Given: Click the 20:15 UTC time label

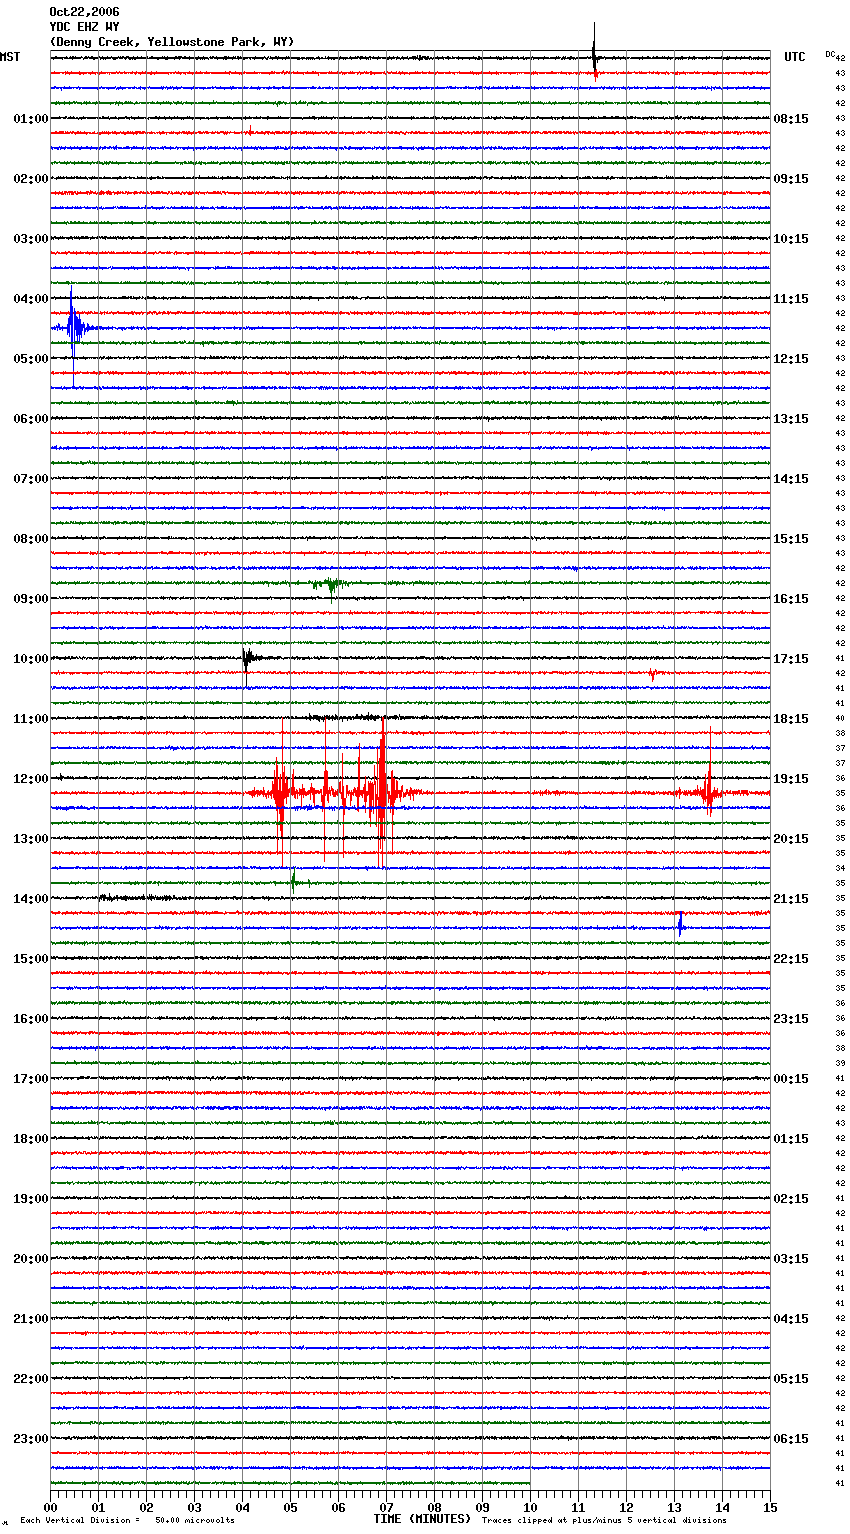Looking at the screenshot, I should 791,839.
